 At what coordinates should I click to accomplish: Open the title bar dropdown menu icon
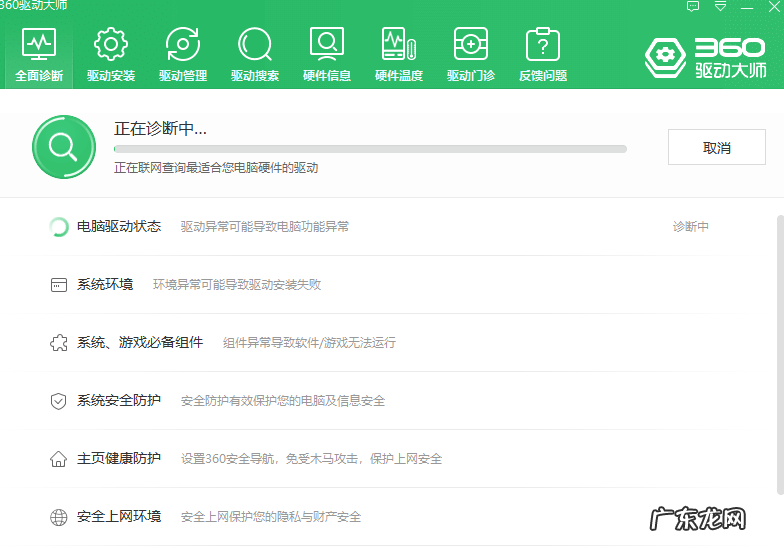click(x=720, y=6)
